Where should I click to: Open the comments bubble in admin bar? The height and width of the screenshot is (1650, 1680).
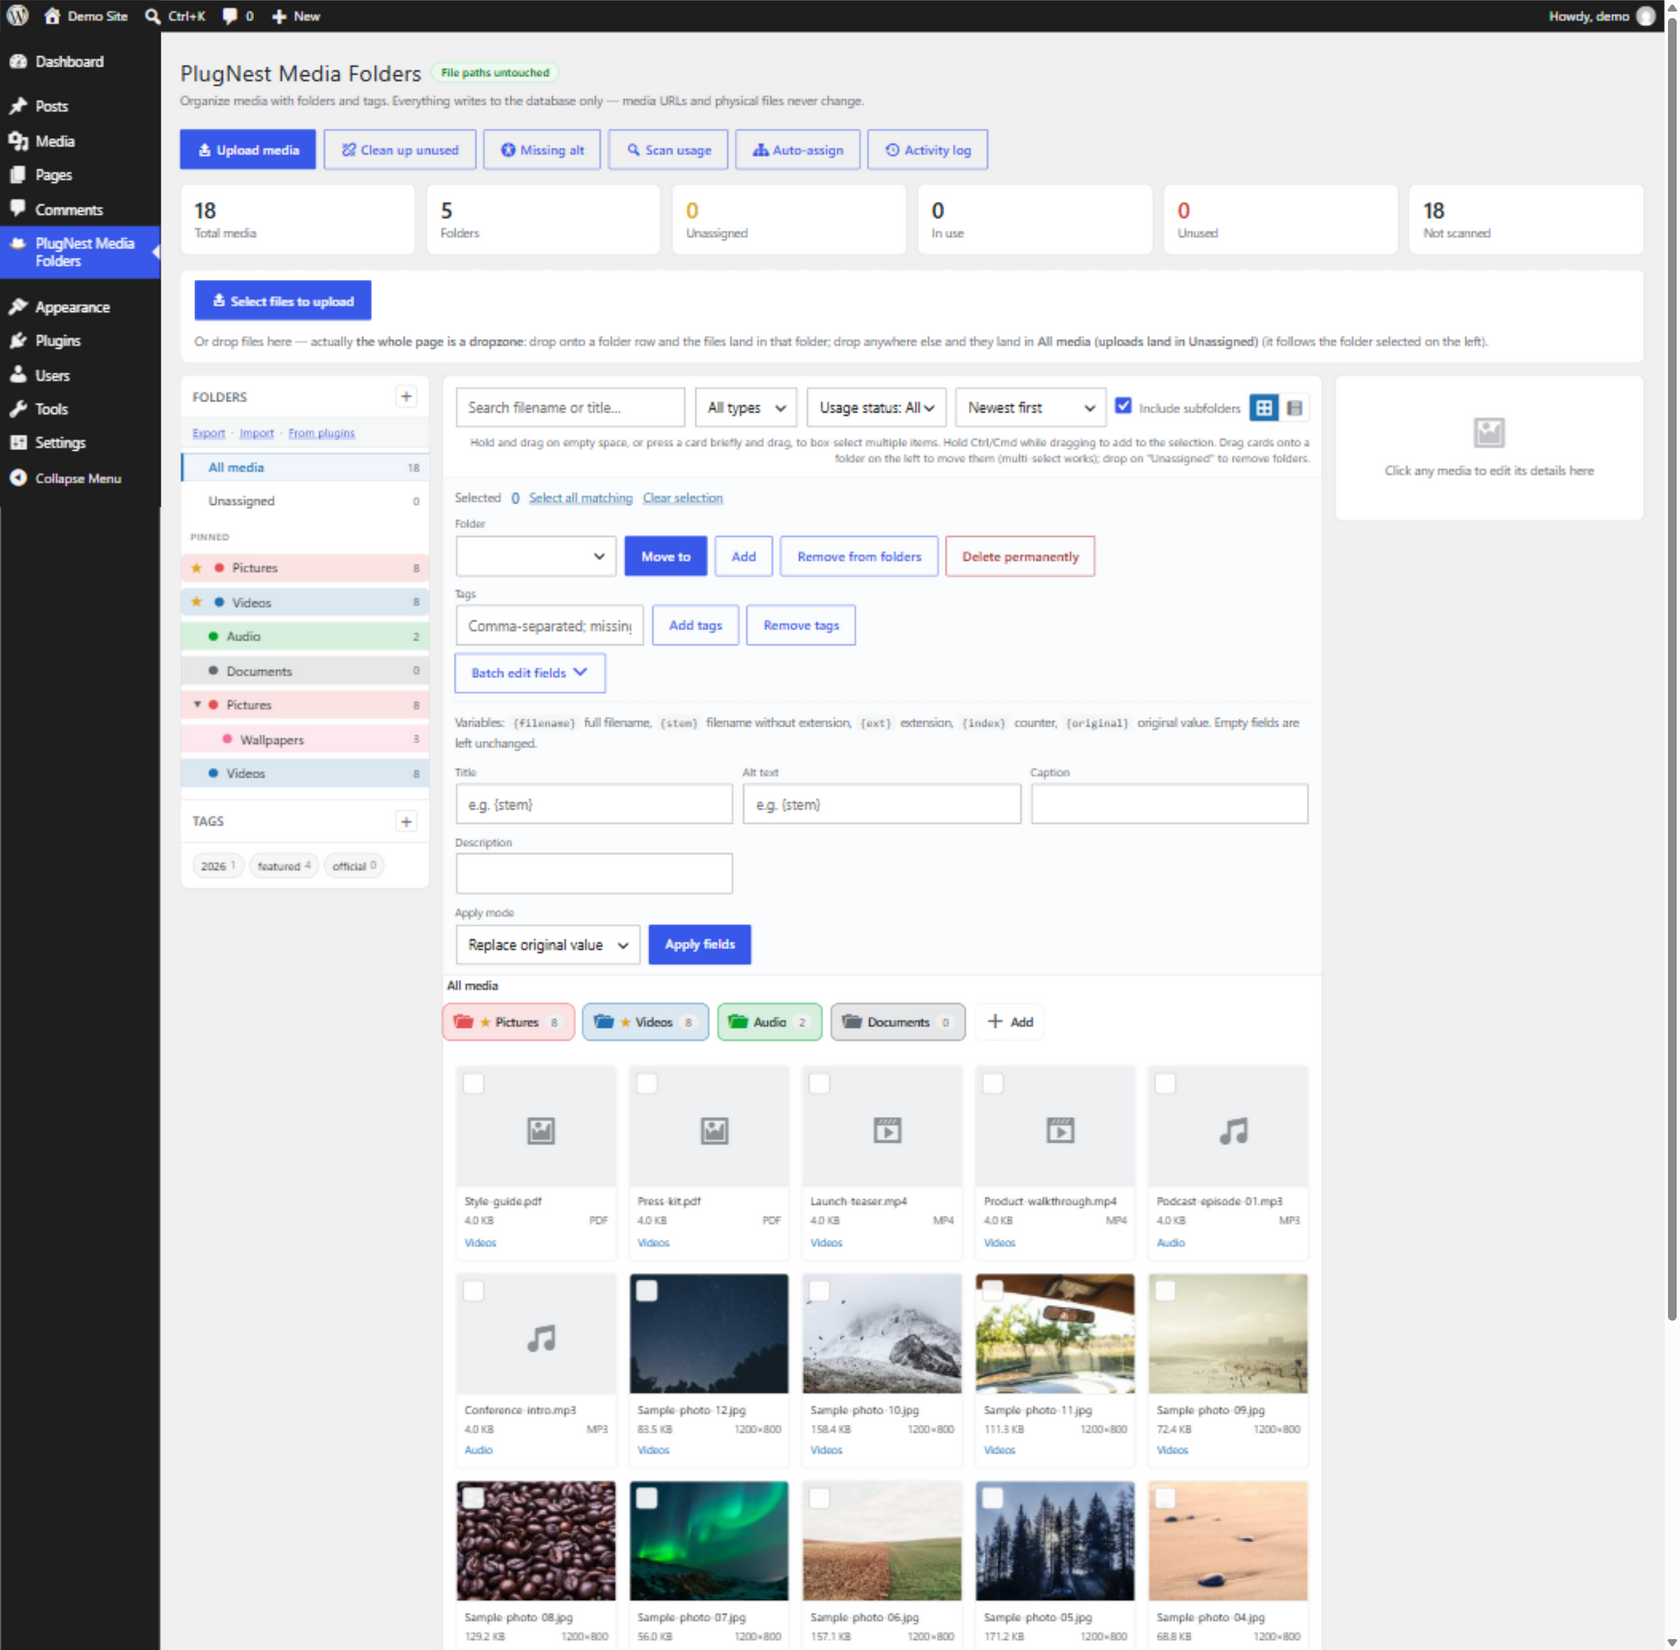tap(237, 16)
